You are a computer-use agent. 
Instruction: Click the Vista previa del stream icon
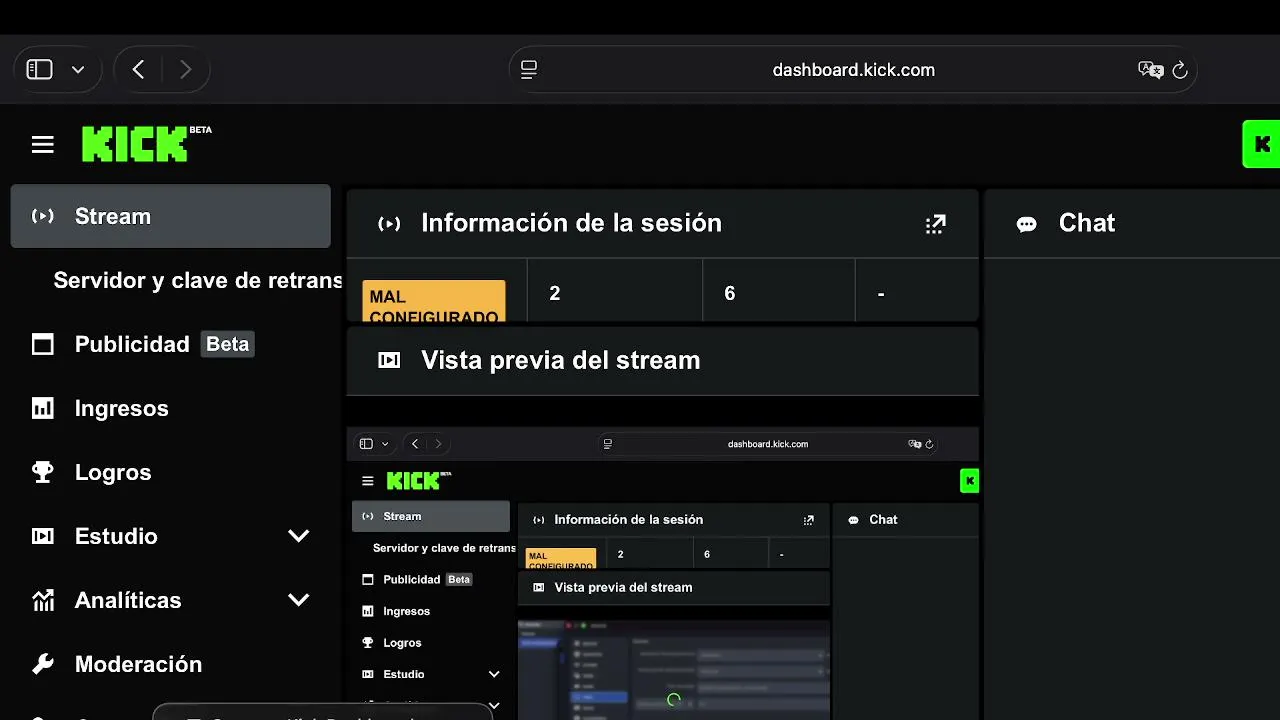coord(389,360)
